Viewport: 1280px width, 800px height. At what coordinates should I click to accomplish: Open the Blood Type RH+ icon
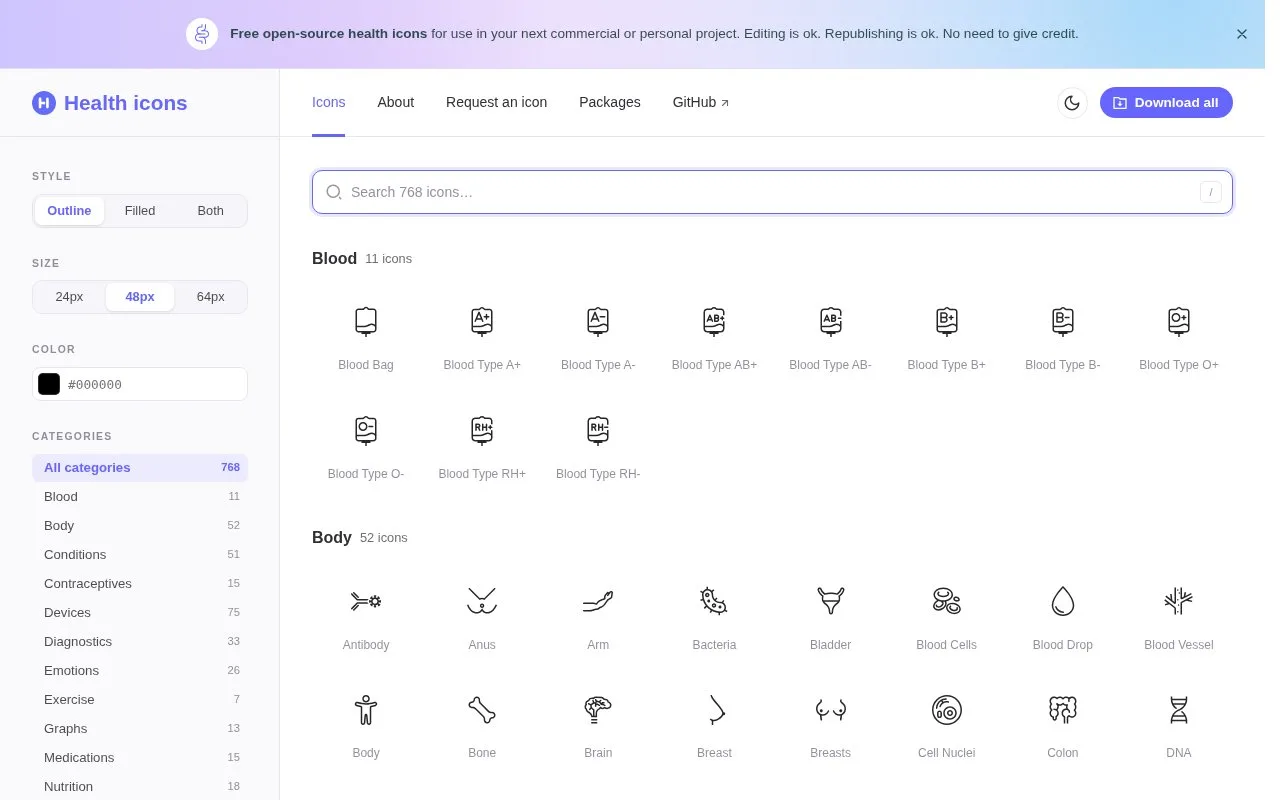tap(482, 431)
